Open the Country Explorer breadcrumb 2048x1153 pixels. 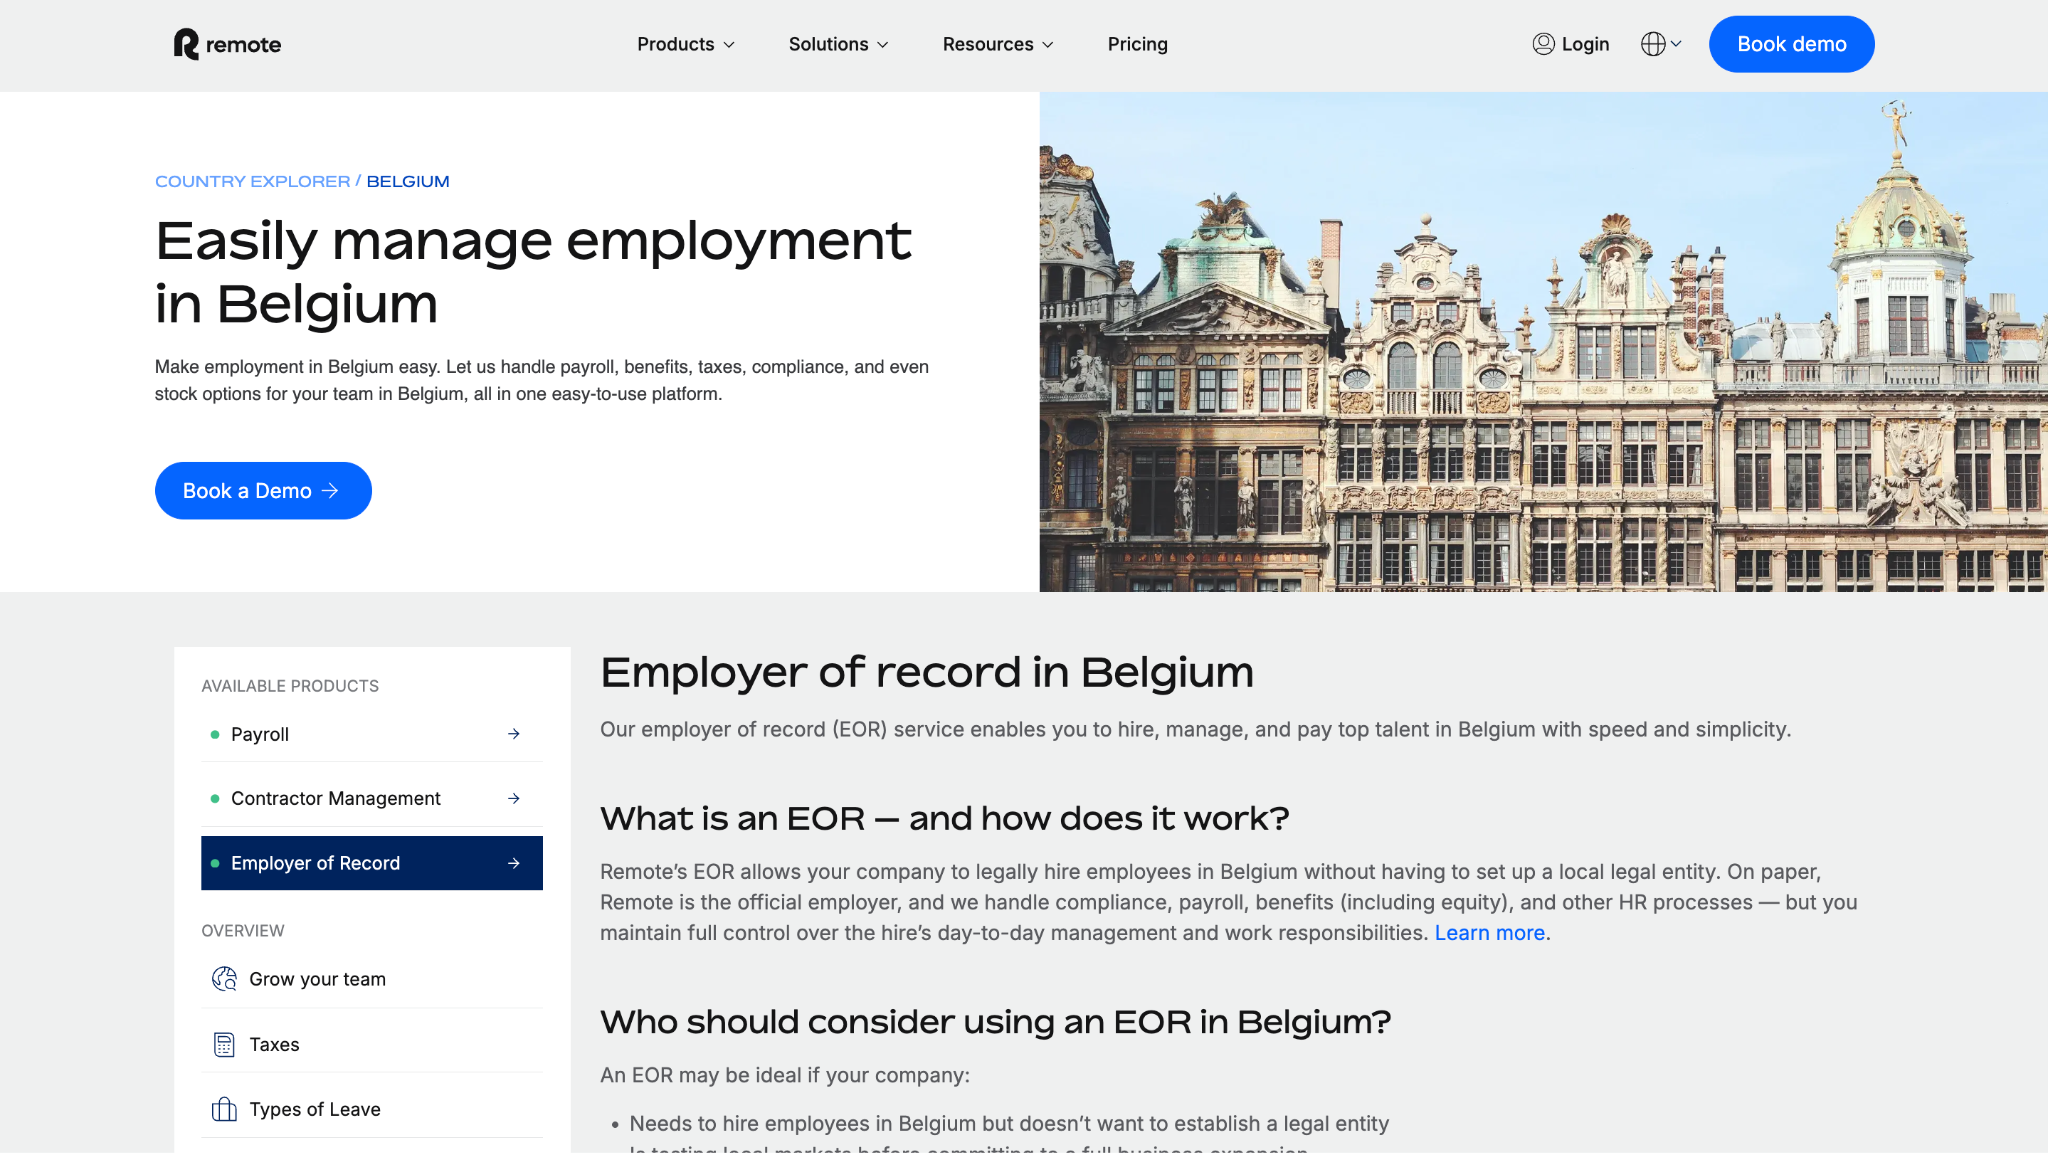pos(252,181)
